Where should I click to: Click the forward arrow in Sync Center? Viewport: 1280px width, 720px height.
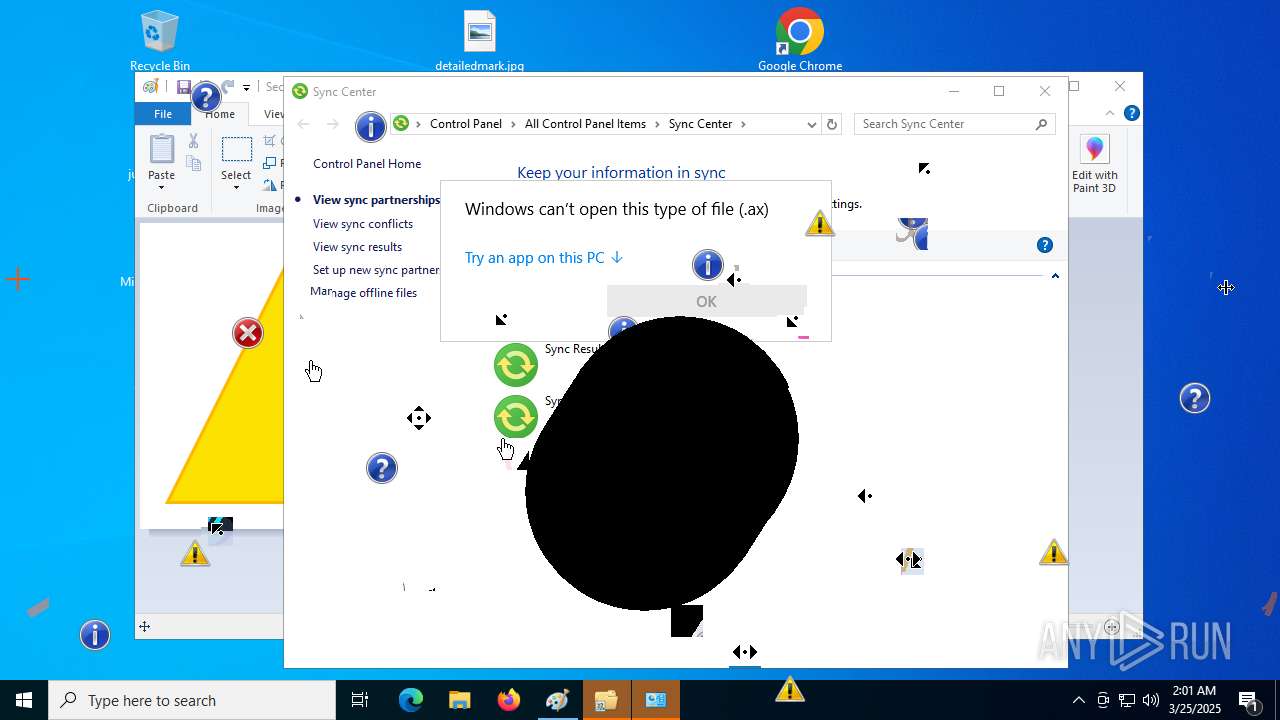(333, 124)
